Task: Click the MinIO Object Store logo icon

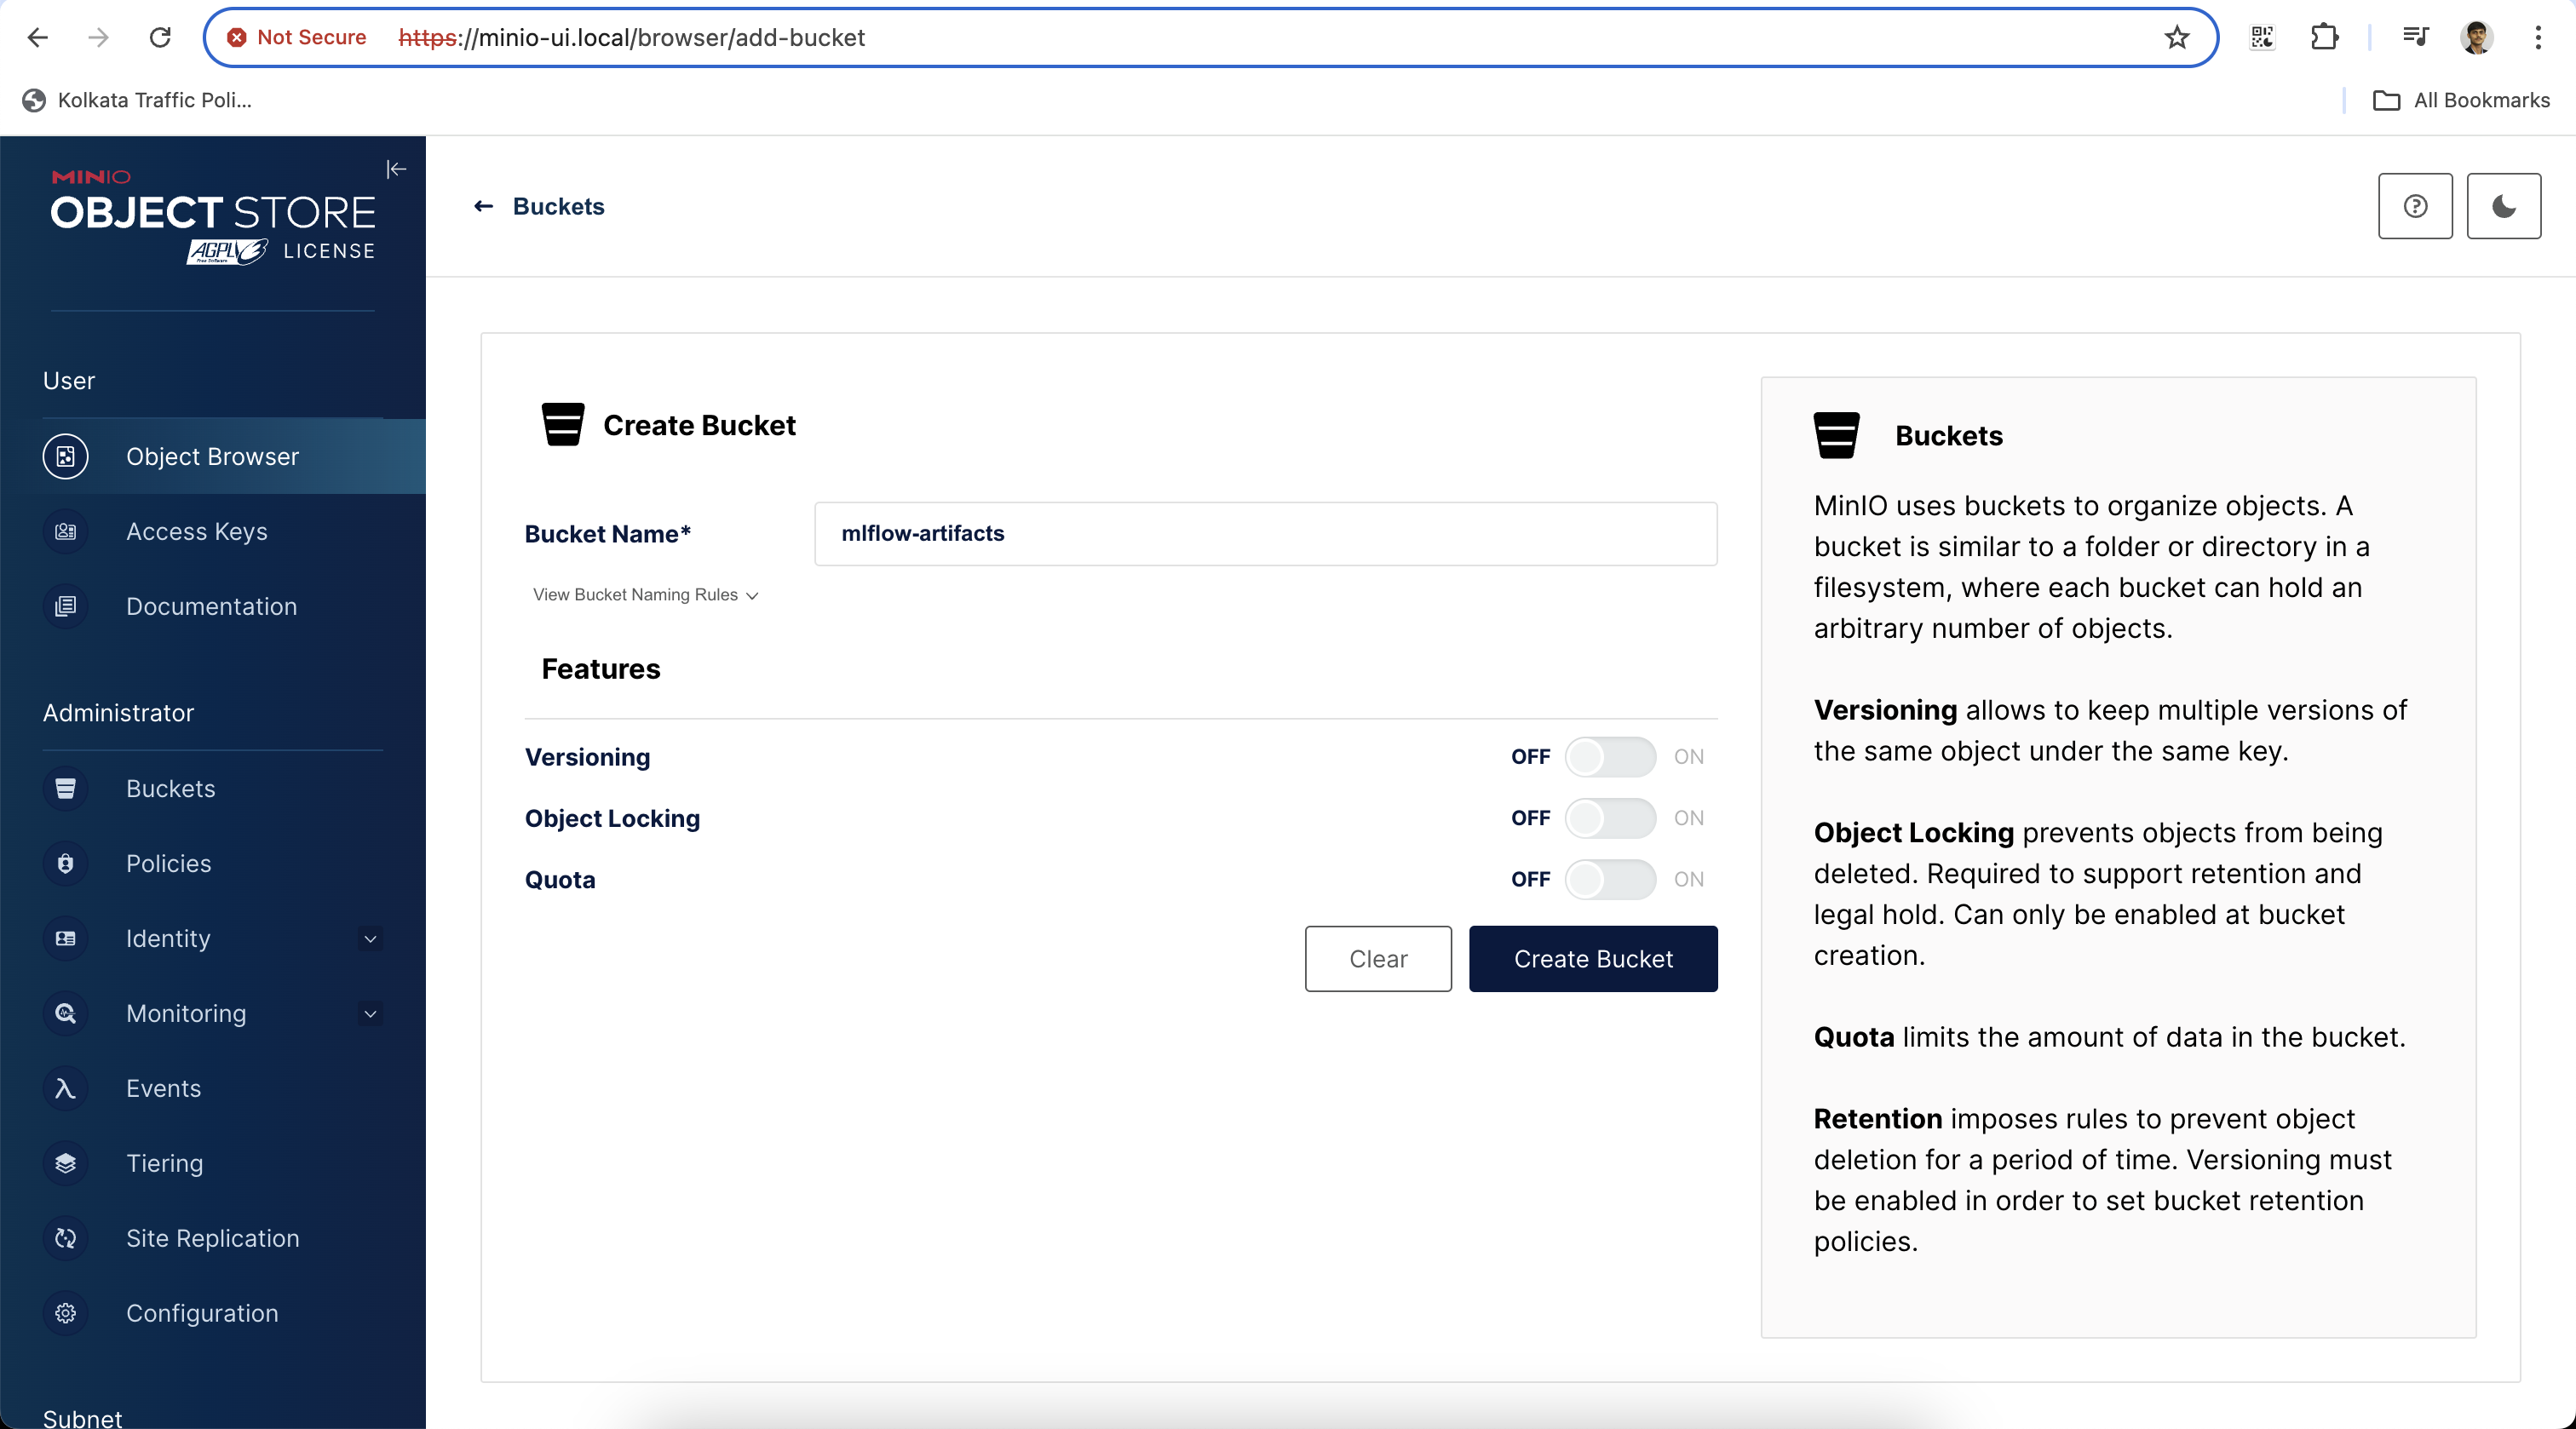Action: [x=211, y=209]
